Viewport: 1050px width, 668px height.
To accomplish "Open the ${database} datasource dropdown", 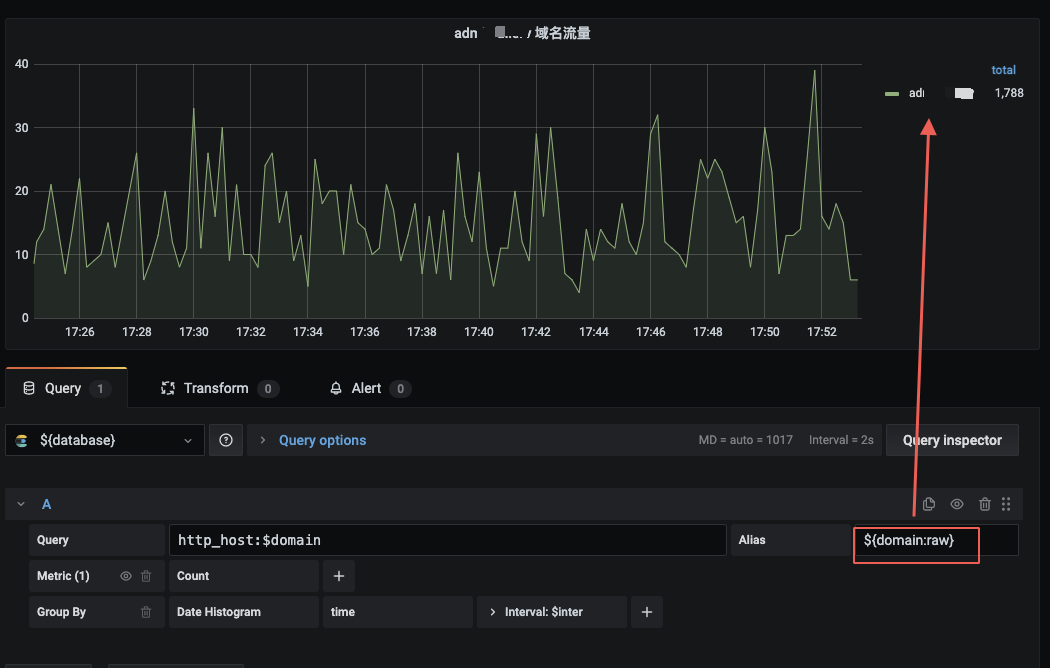I will [x=104, y=440].
